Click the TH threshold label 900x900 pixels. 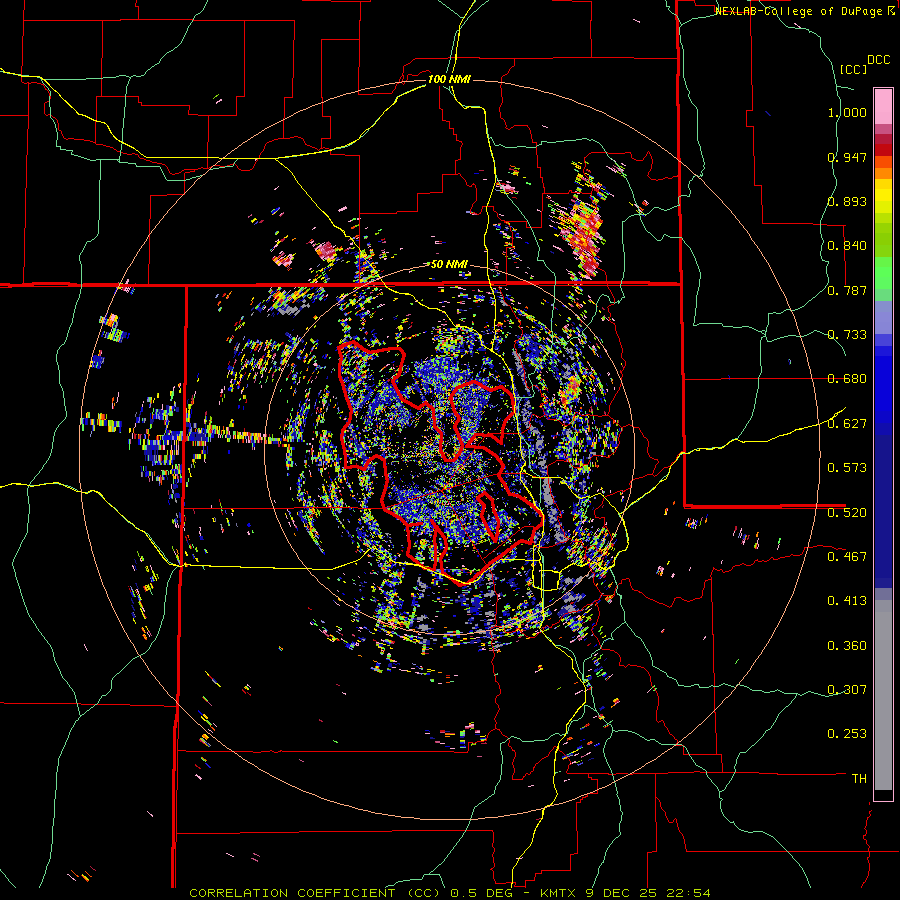tap(859, 778)
